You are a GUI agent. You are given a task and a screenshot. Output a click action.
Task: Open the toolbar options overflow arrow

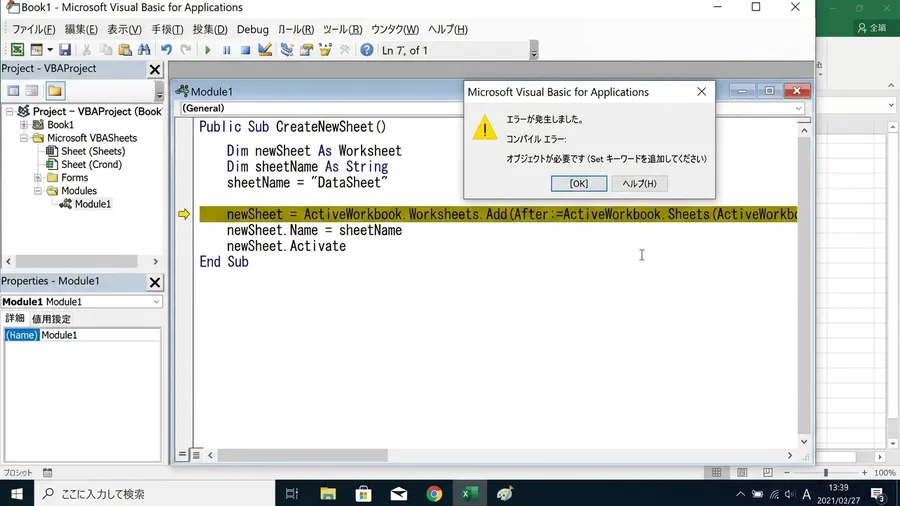[534, 50]
